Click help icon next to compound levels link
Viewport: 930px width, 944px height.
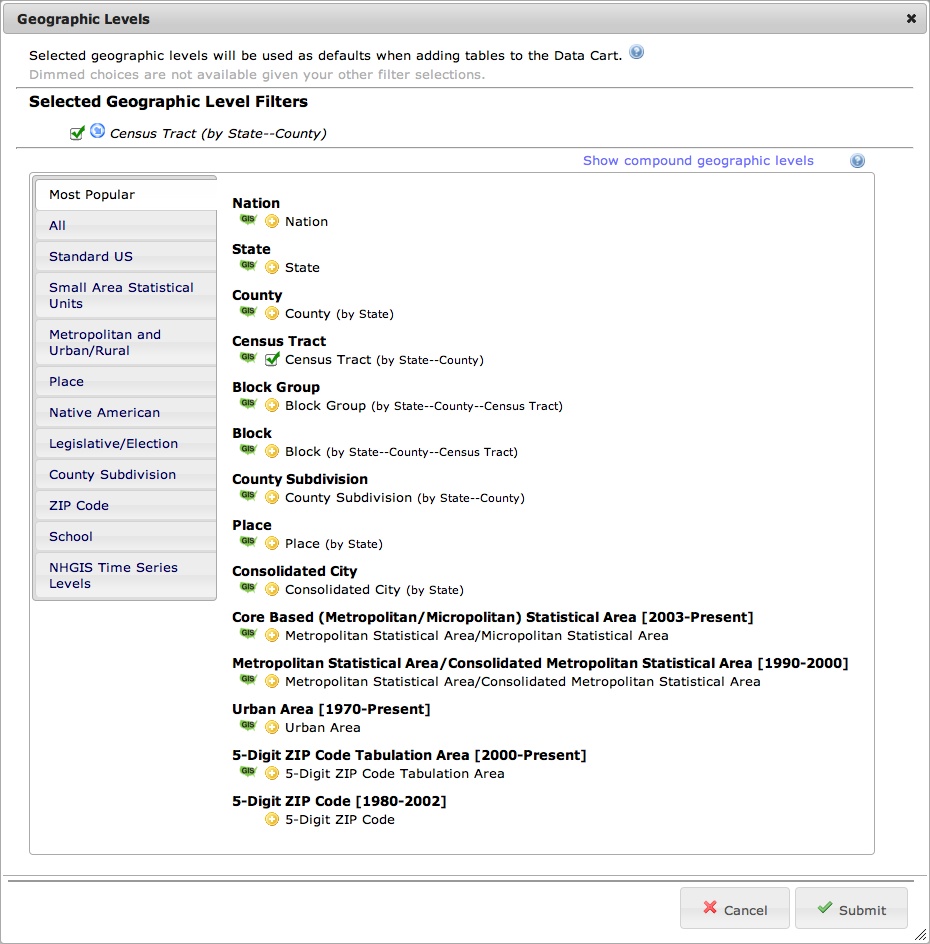click(857, 161)
